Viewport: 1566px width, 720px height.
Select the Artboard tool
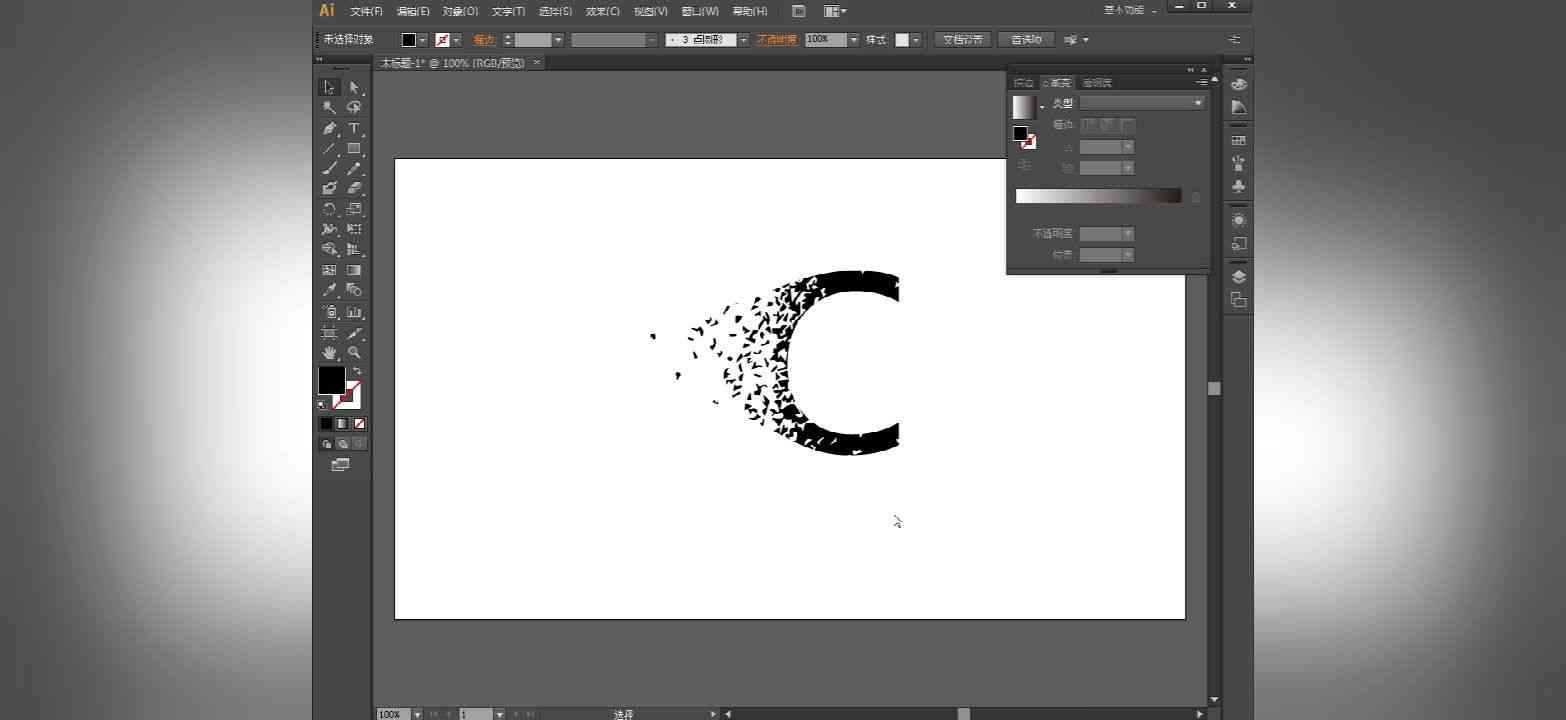click(x=329, y=332)
